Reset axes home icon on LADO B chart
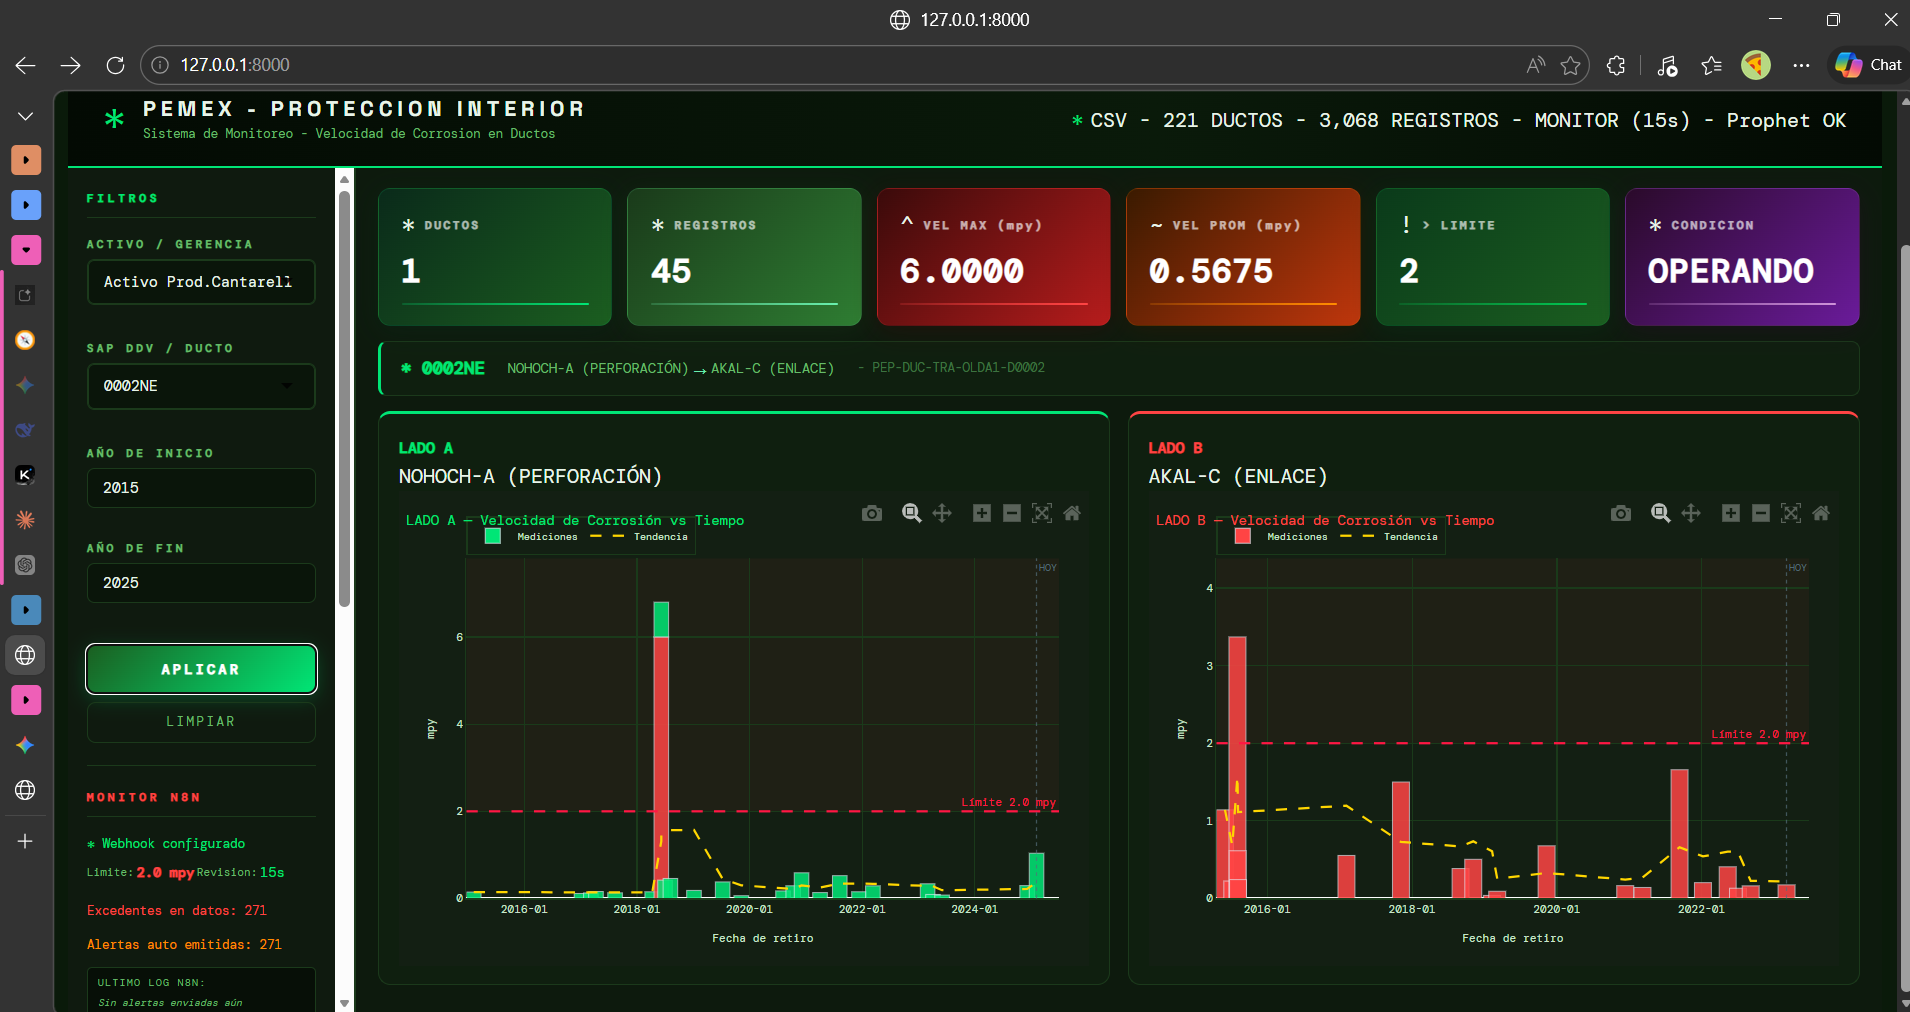Image resolution: width=1910 pixels, height=1012 pixels. [x=1821, y=513]
